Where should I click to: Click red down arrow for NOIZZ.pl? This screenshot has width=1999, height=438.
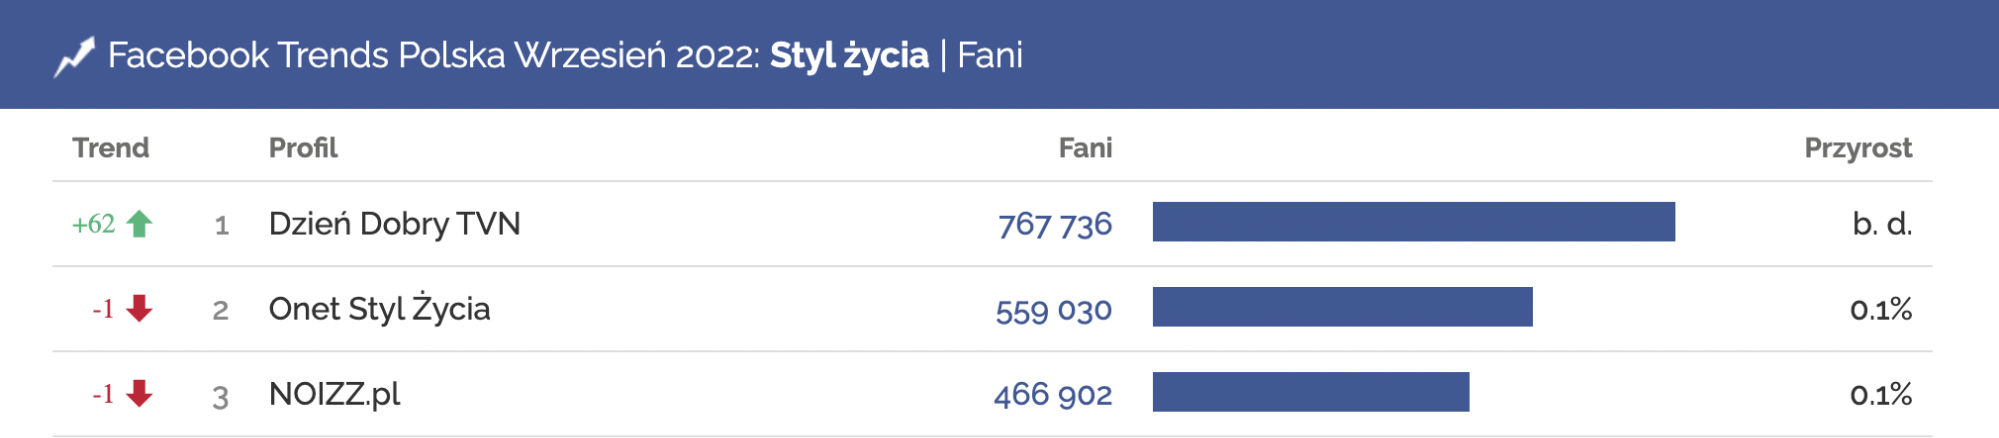140,394
